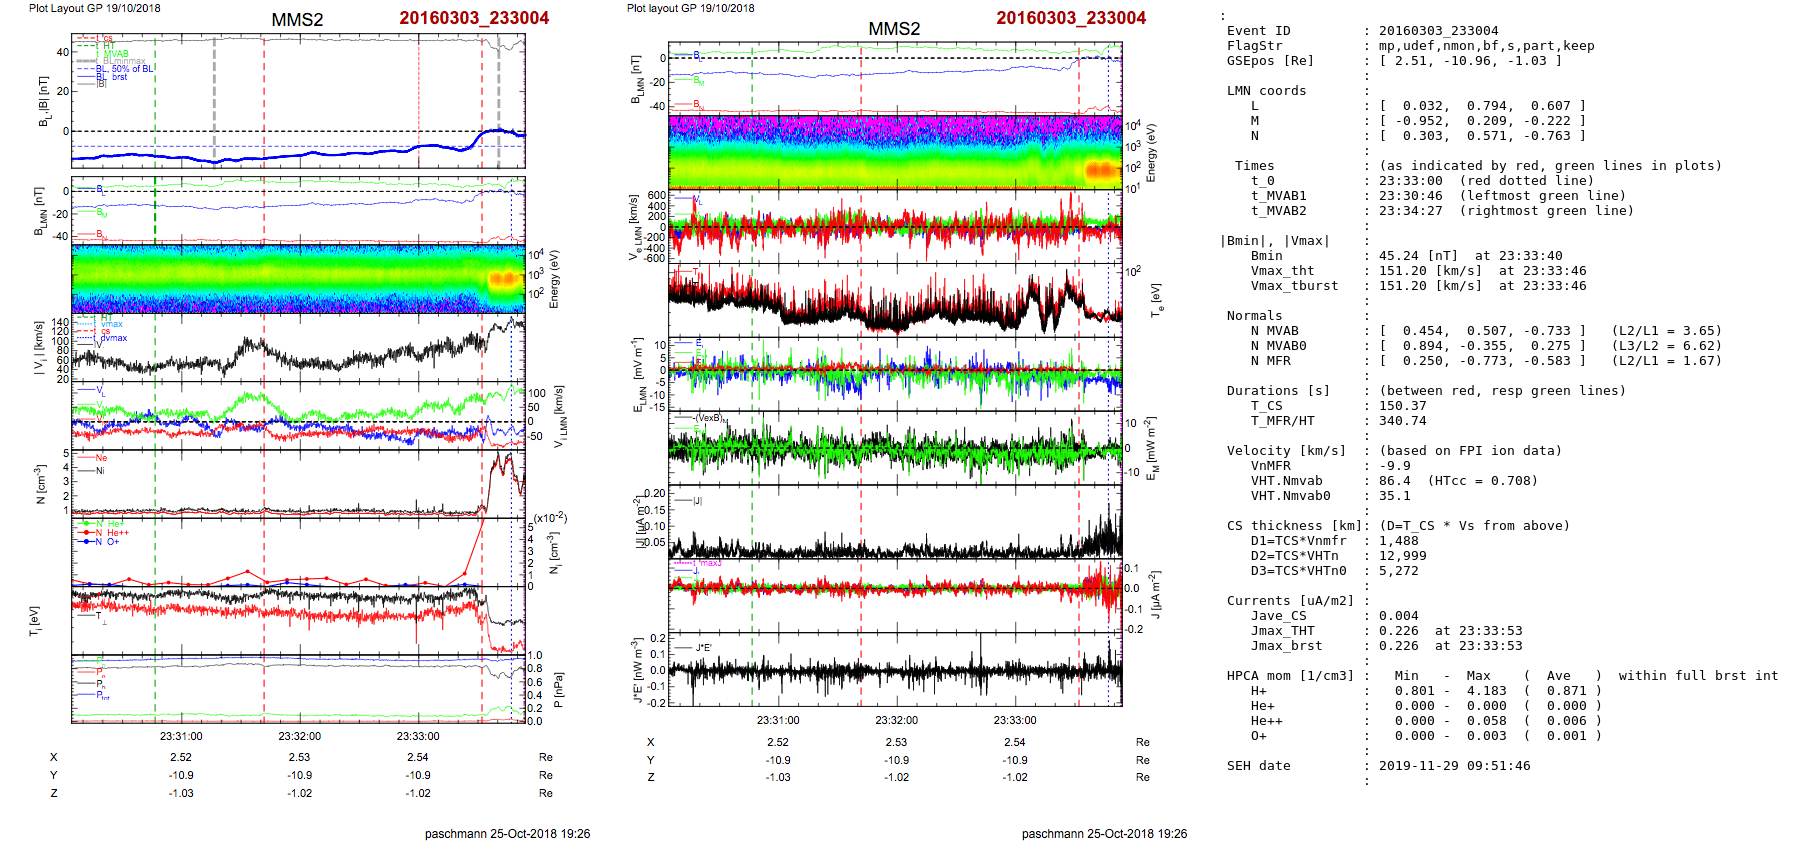Click the 'Durations [s]' heading
This screenshot has height=841, width=1804.
[x=1278, y=391]
